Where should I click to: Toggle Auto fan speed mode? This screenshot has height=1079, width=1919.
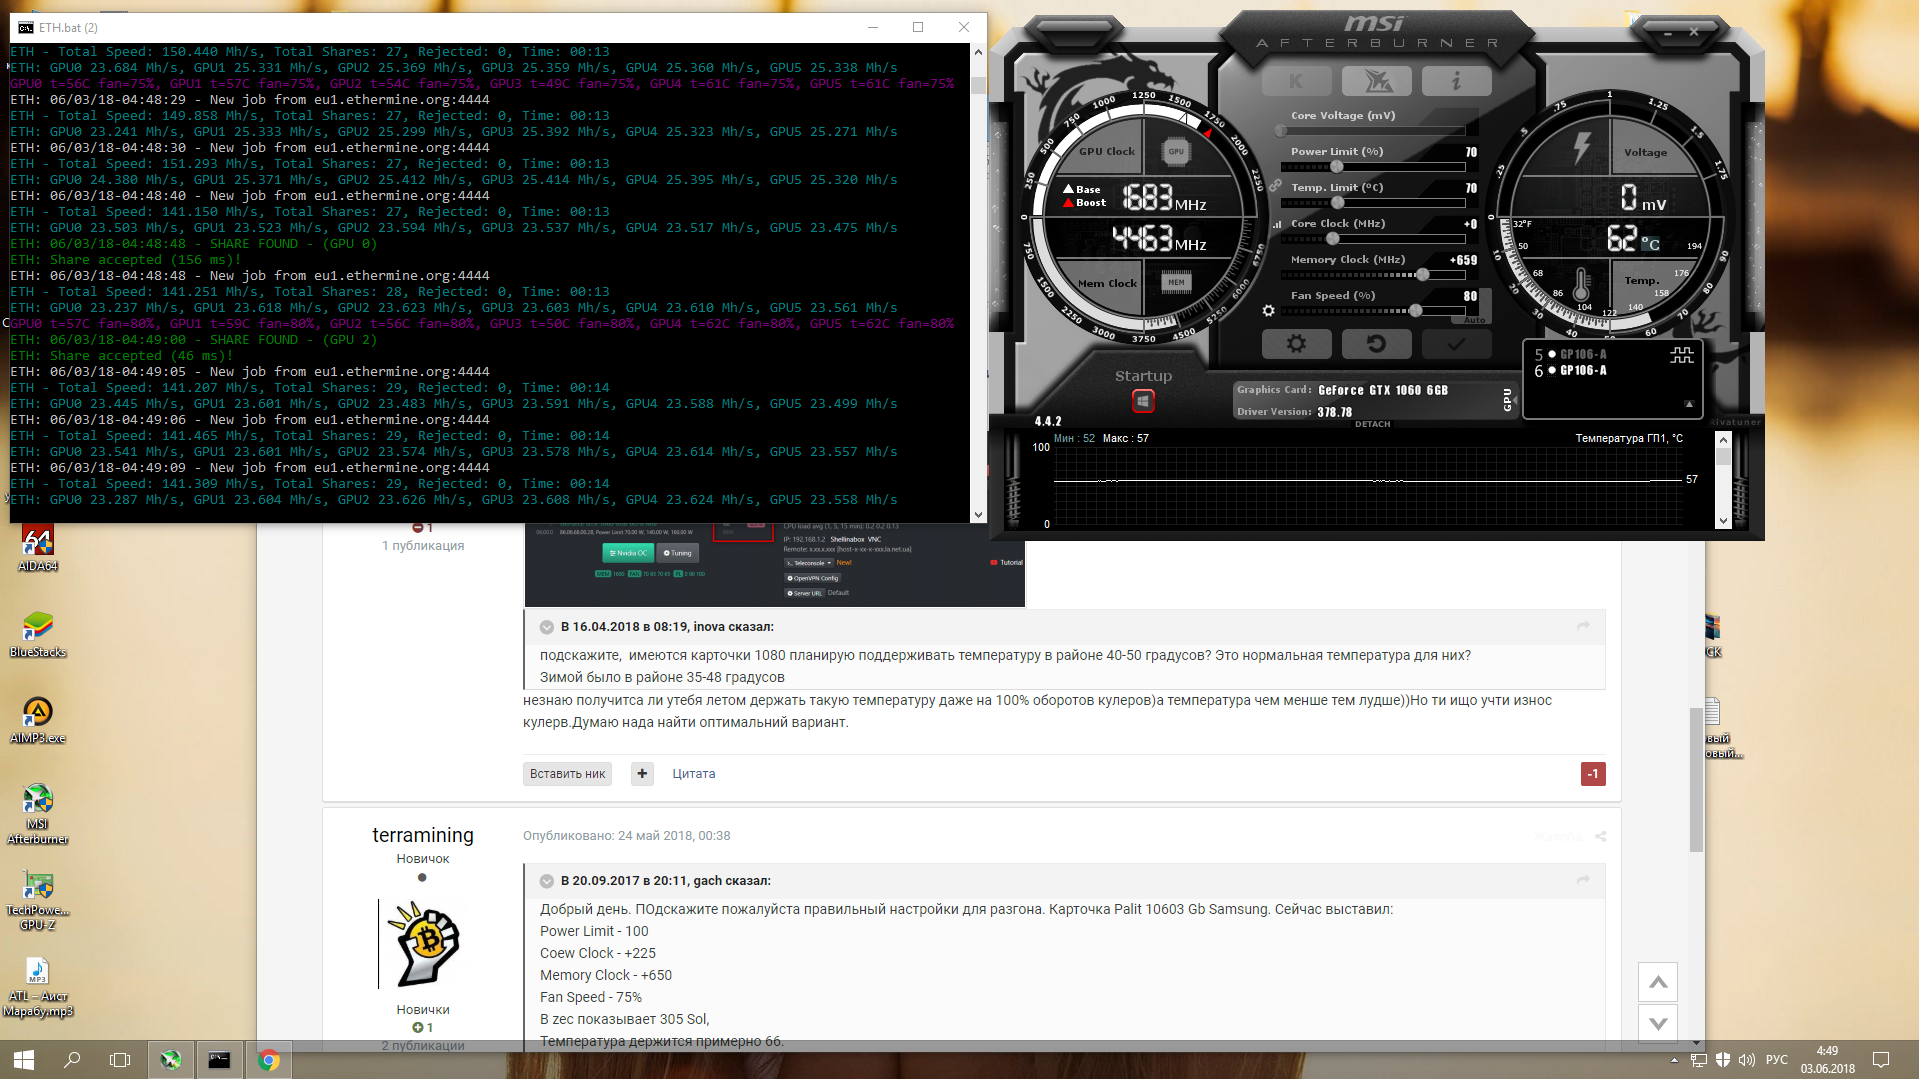1474,320
